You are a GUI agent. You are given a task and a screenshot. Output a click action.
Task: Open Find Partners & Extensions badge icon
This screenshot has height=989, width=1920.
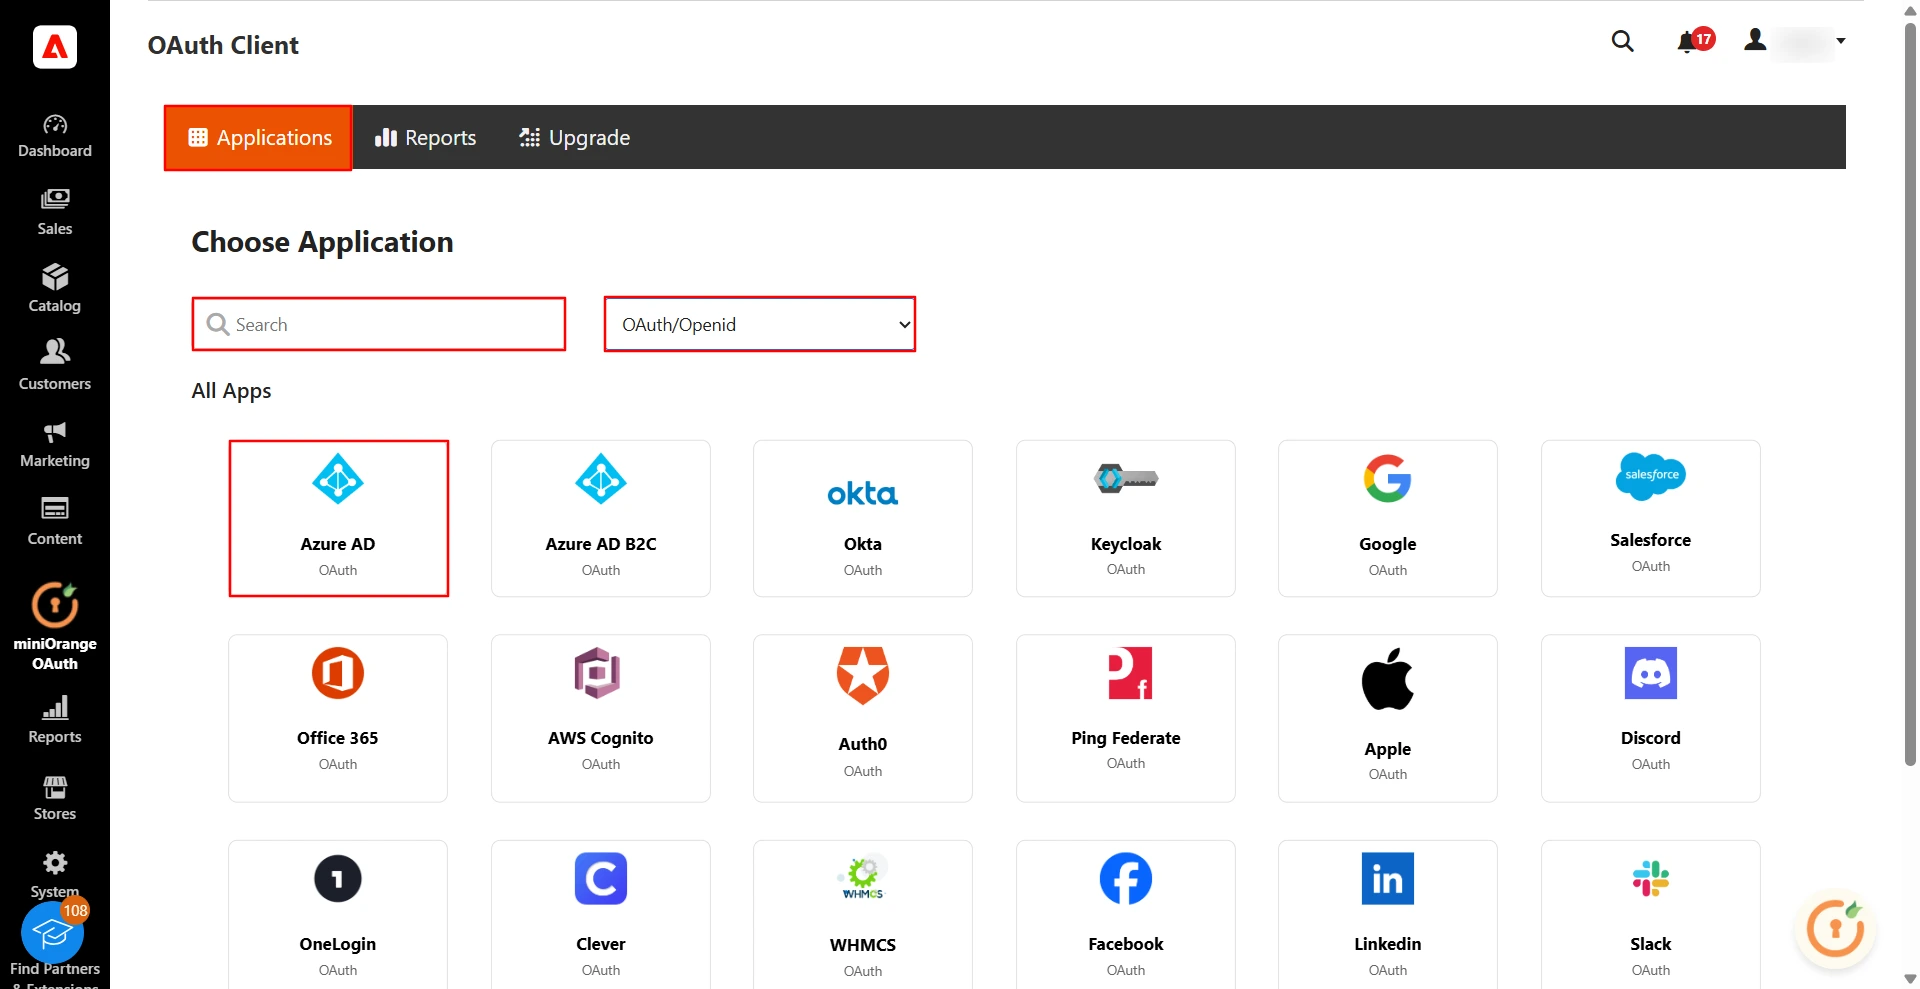53,933
